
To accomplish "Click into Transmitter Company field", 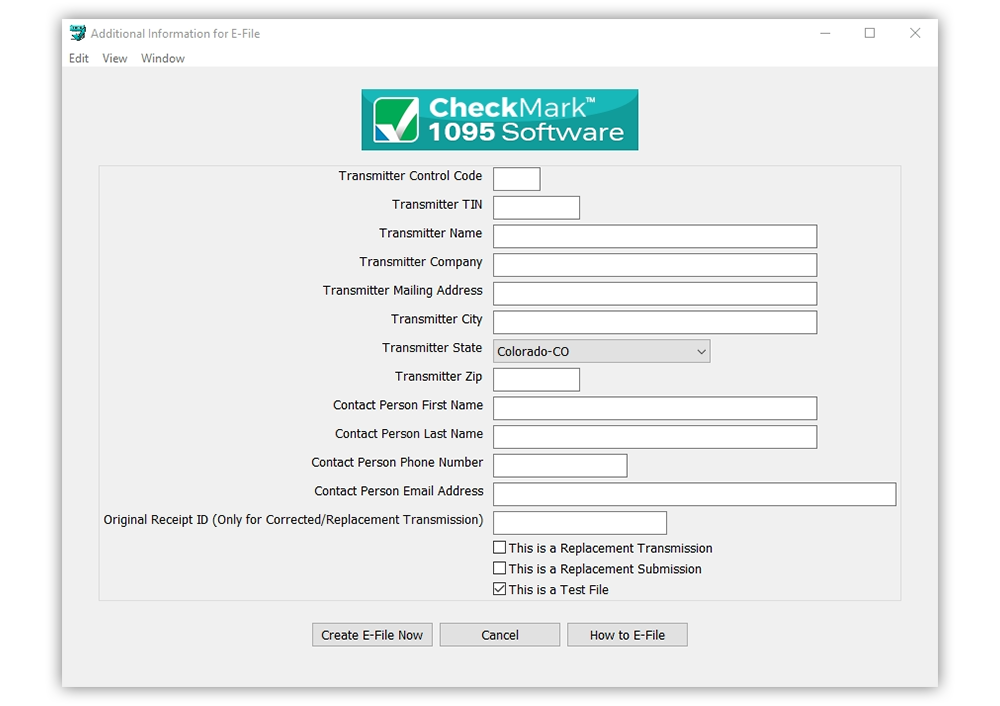I will pyautogui.click(x=655, y=265).
